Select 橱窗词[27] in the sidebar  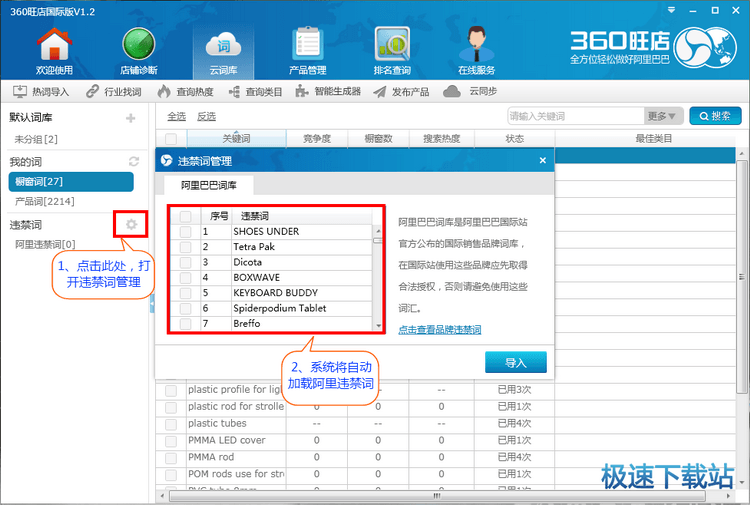point(71,182)
